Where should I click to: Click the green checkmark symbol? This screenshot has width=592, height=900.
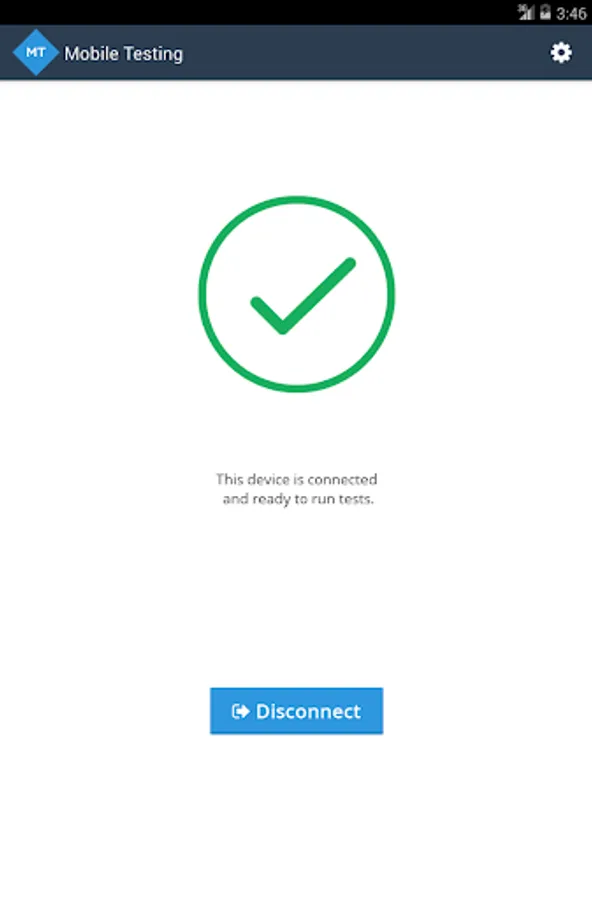303,296
